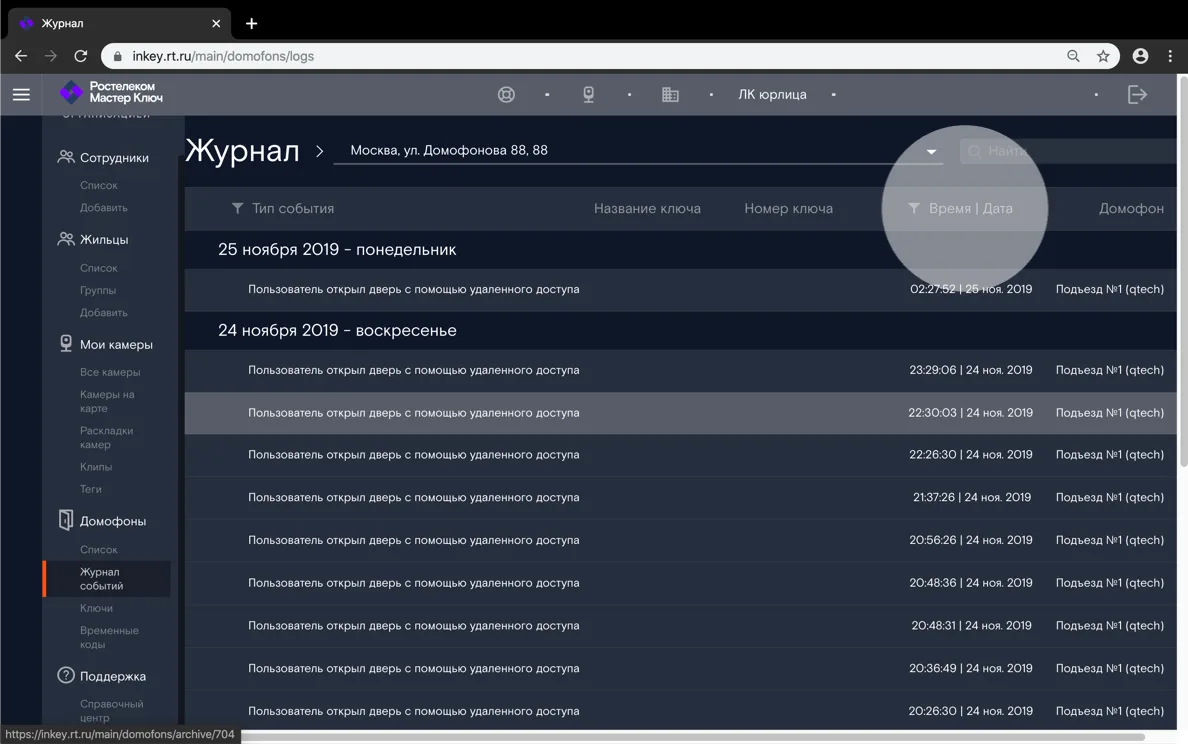Open Жильцы section in sidebar

tap(104, 239)
